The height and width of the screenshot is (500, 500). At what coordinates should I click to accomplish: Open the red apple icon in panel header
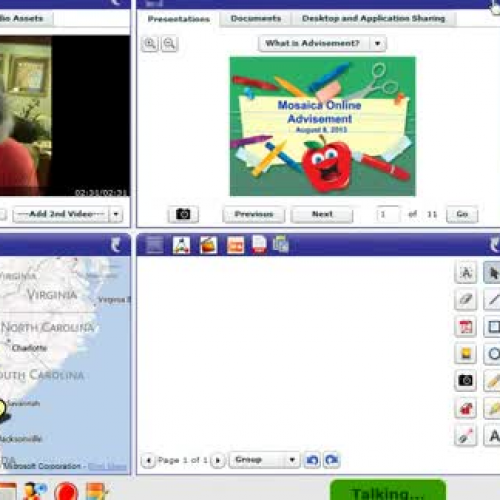point(208,245)
